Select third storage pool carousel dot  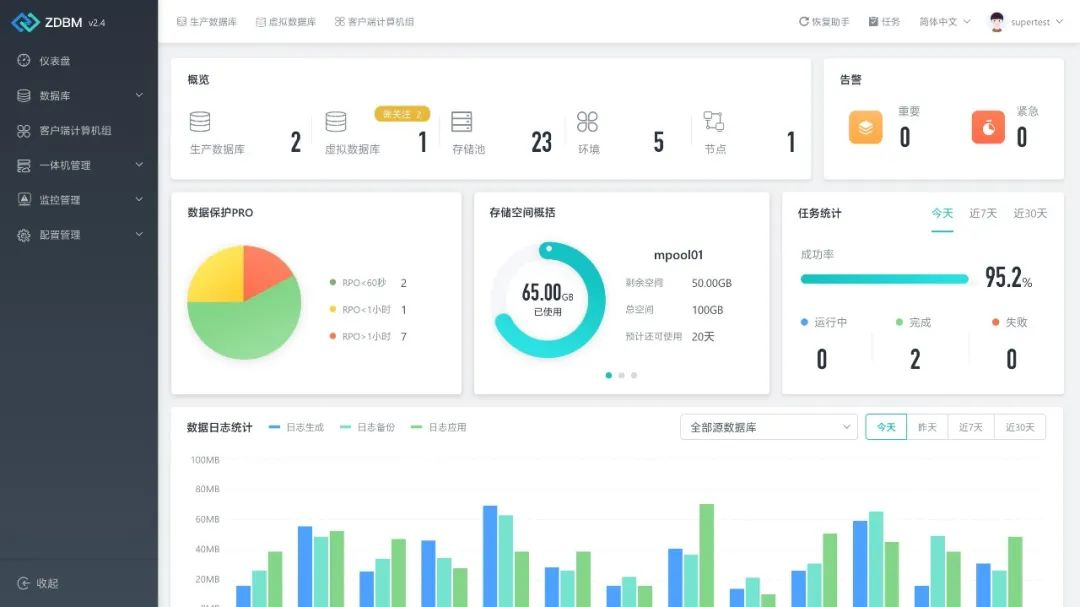point(634,375)
